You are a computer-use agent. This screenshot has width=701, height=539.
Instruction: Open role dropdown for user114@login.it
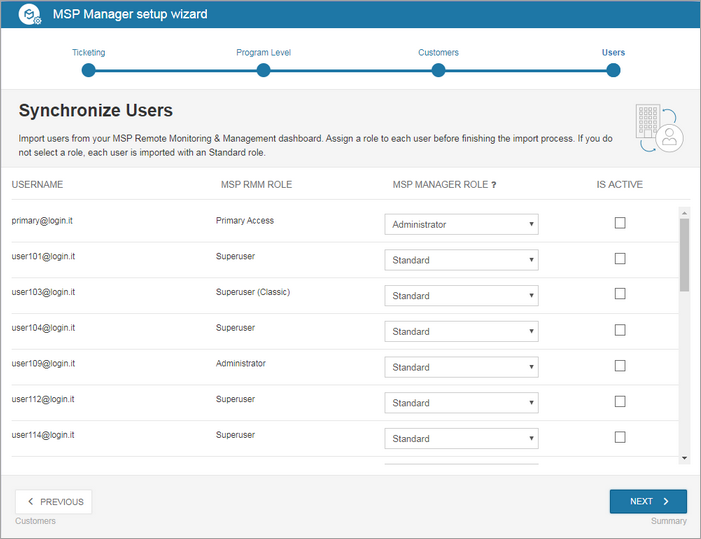[x=461, y=439]
